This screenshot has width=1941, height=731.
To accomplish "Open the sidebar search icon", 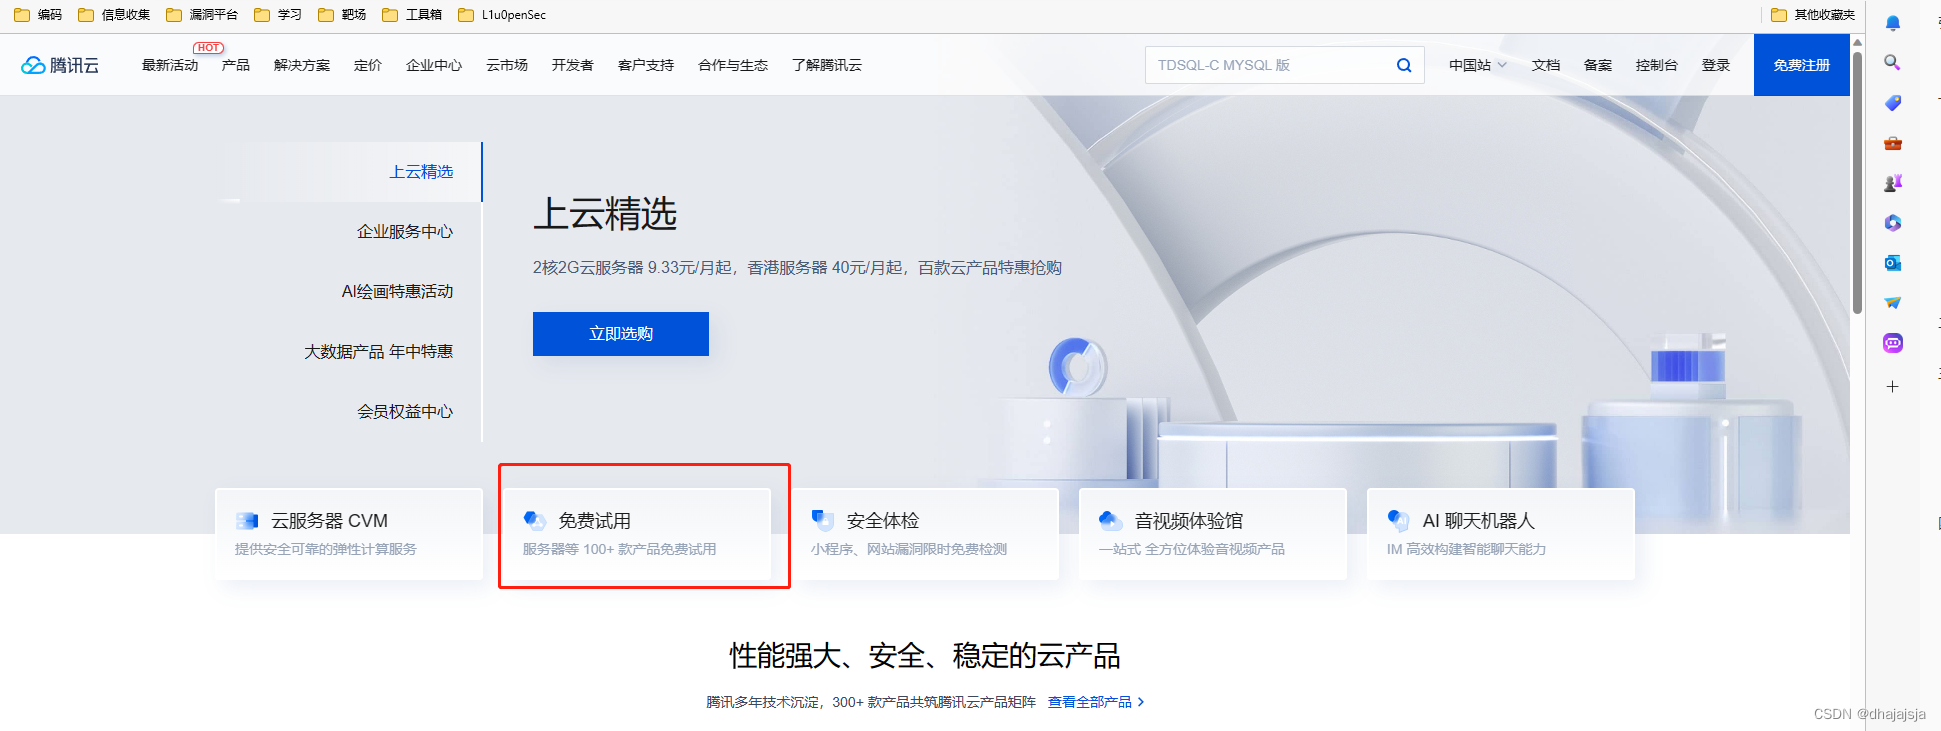I will click(x=1892, y=62).
